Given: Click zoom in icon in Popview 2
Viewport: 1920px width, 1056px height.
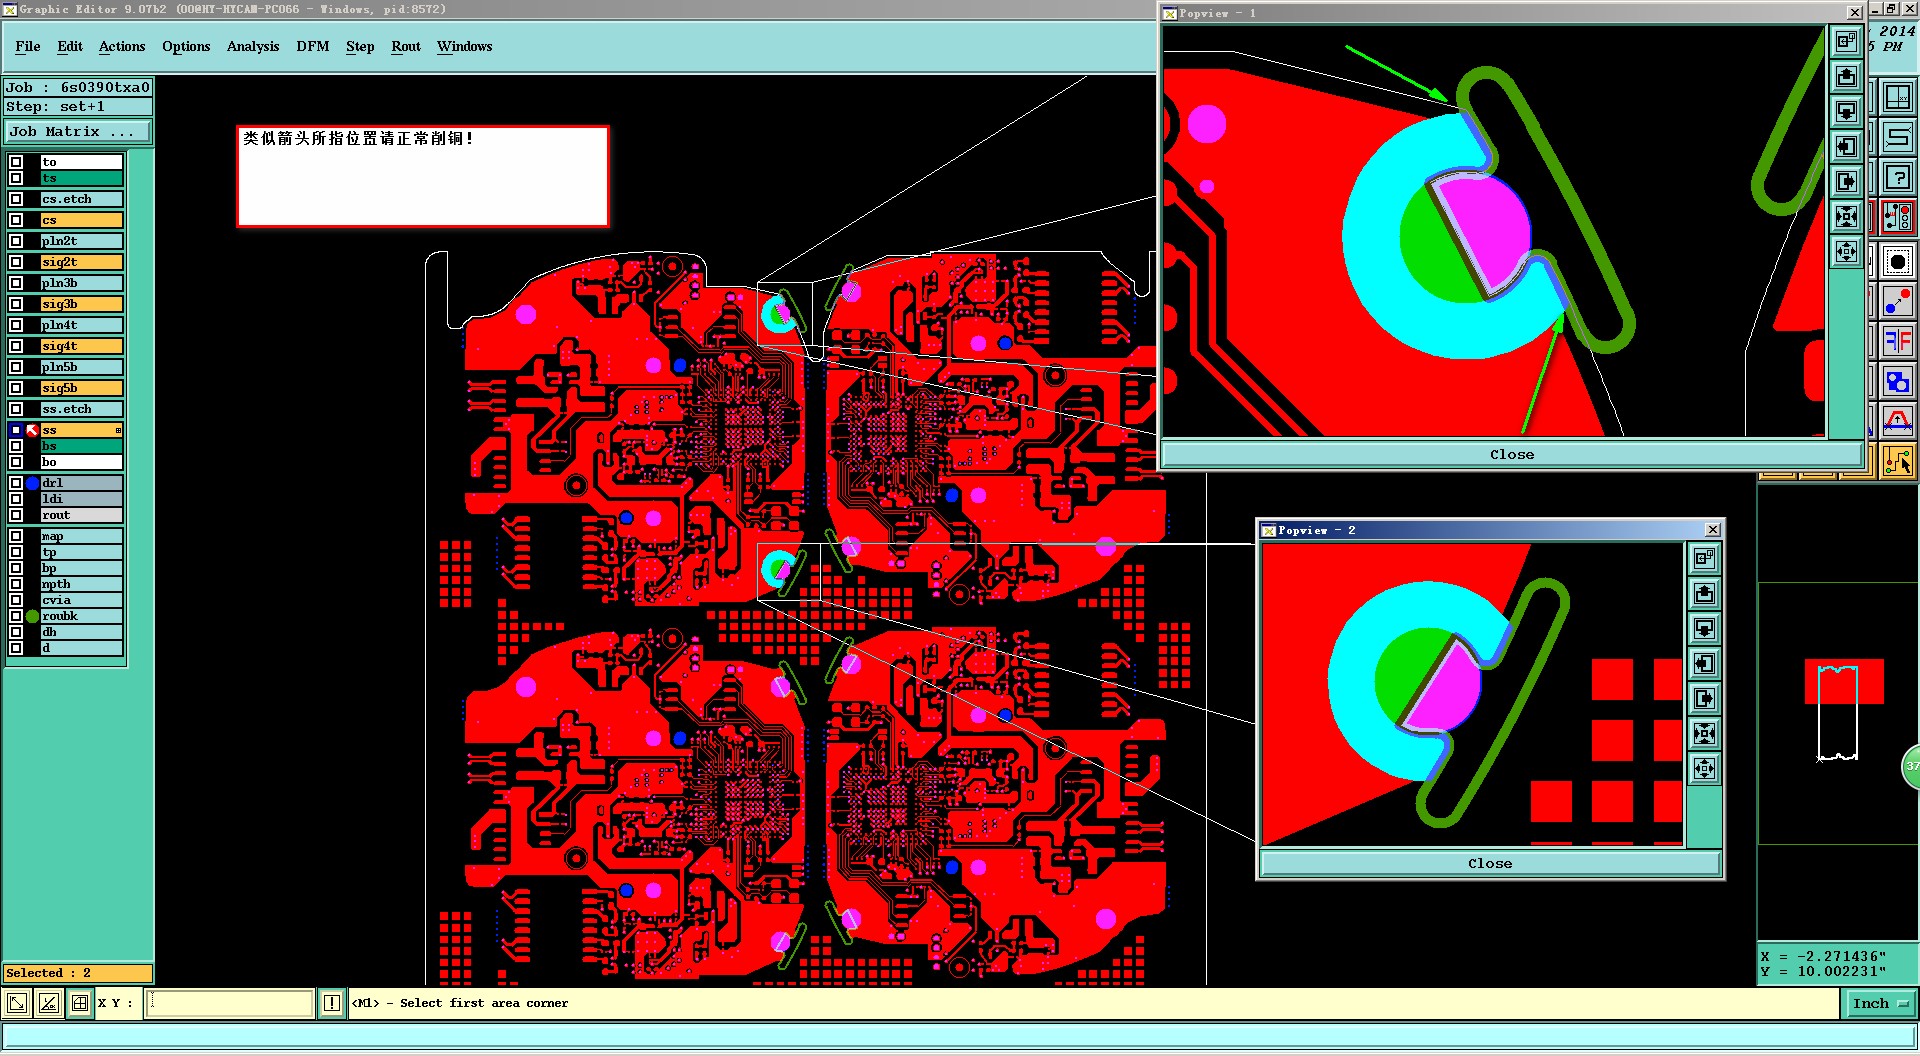Looking at the screenshot, I should click(x=1704, y=734).
